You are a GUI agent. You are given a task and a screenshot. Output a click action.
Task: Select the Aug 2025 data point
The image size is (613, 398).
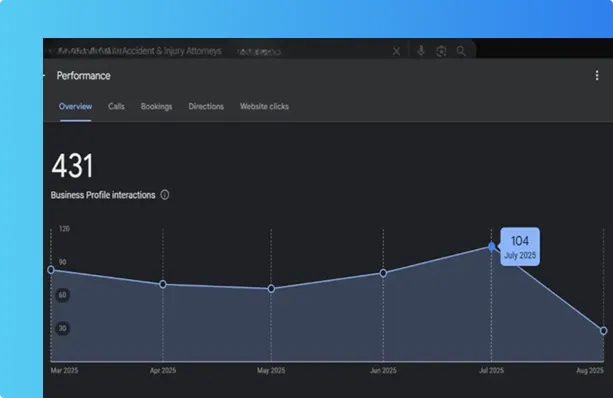tap(604, 331)
